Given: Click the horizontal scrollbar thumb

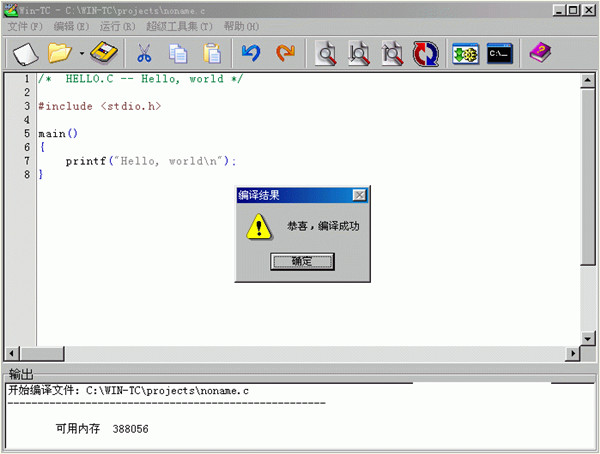Looking at the screenshot, I should coord(41,353).
